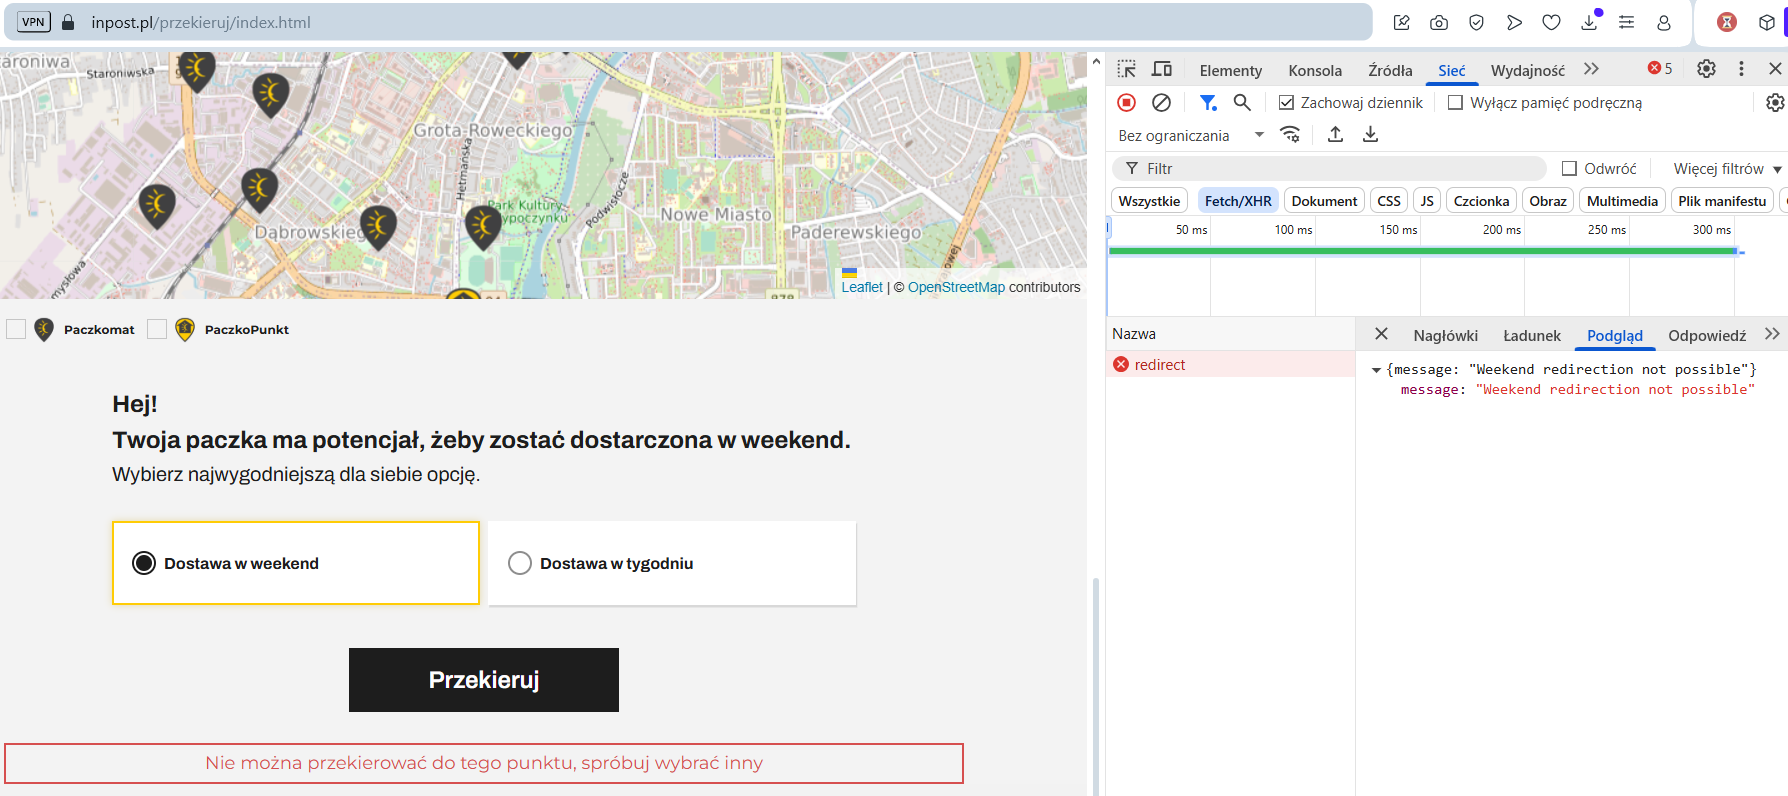1788x796 pixels.
Task: Select the Dostawa w tygodniu radio option
Action: pyautogui.click(x=520, y=563)
